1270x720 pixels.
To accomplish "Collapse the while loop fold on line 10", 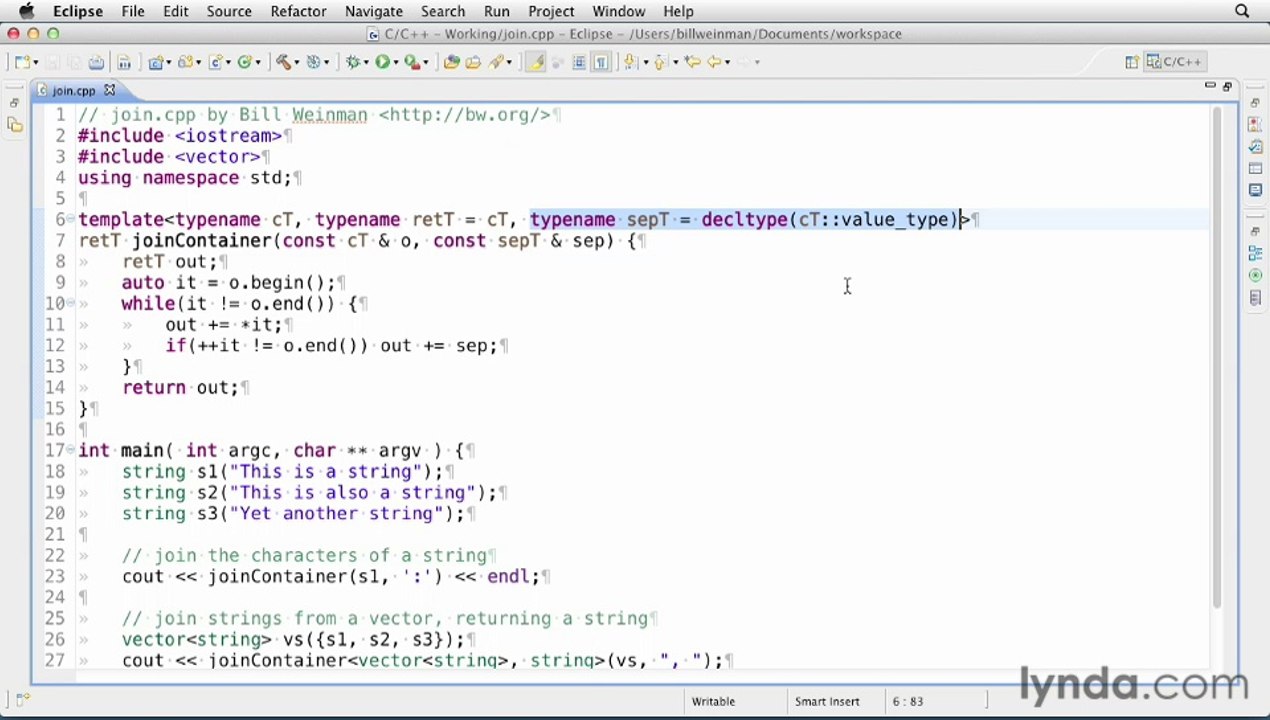I will 70,303.
